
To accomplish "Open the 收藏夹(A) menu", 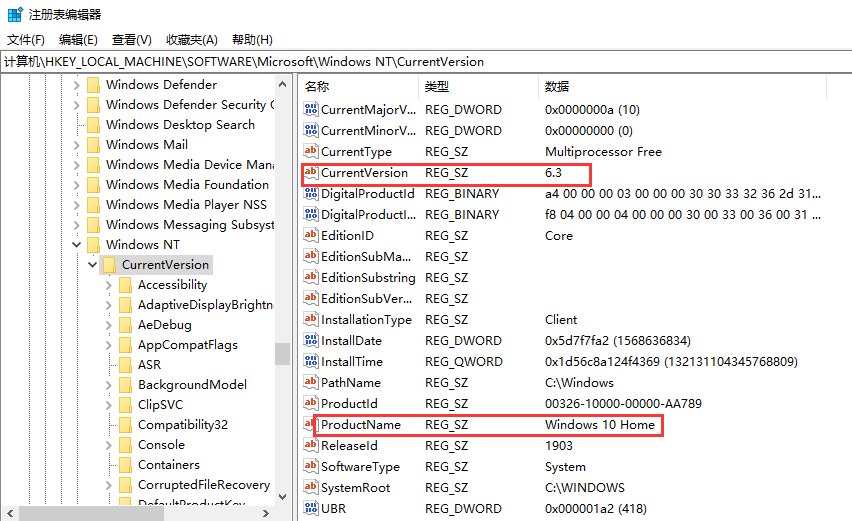I will (192, 40).
